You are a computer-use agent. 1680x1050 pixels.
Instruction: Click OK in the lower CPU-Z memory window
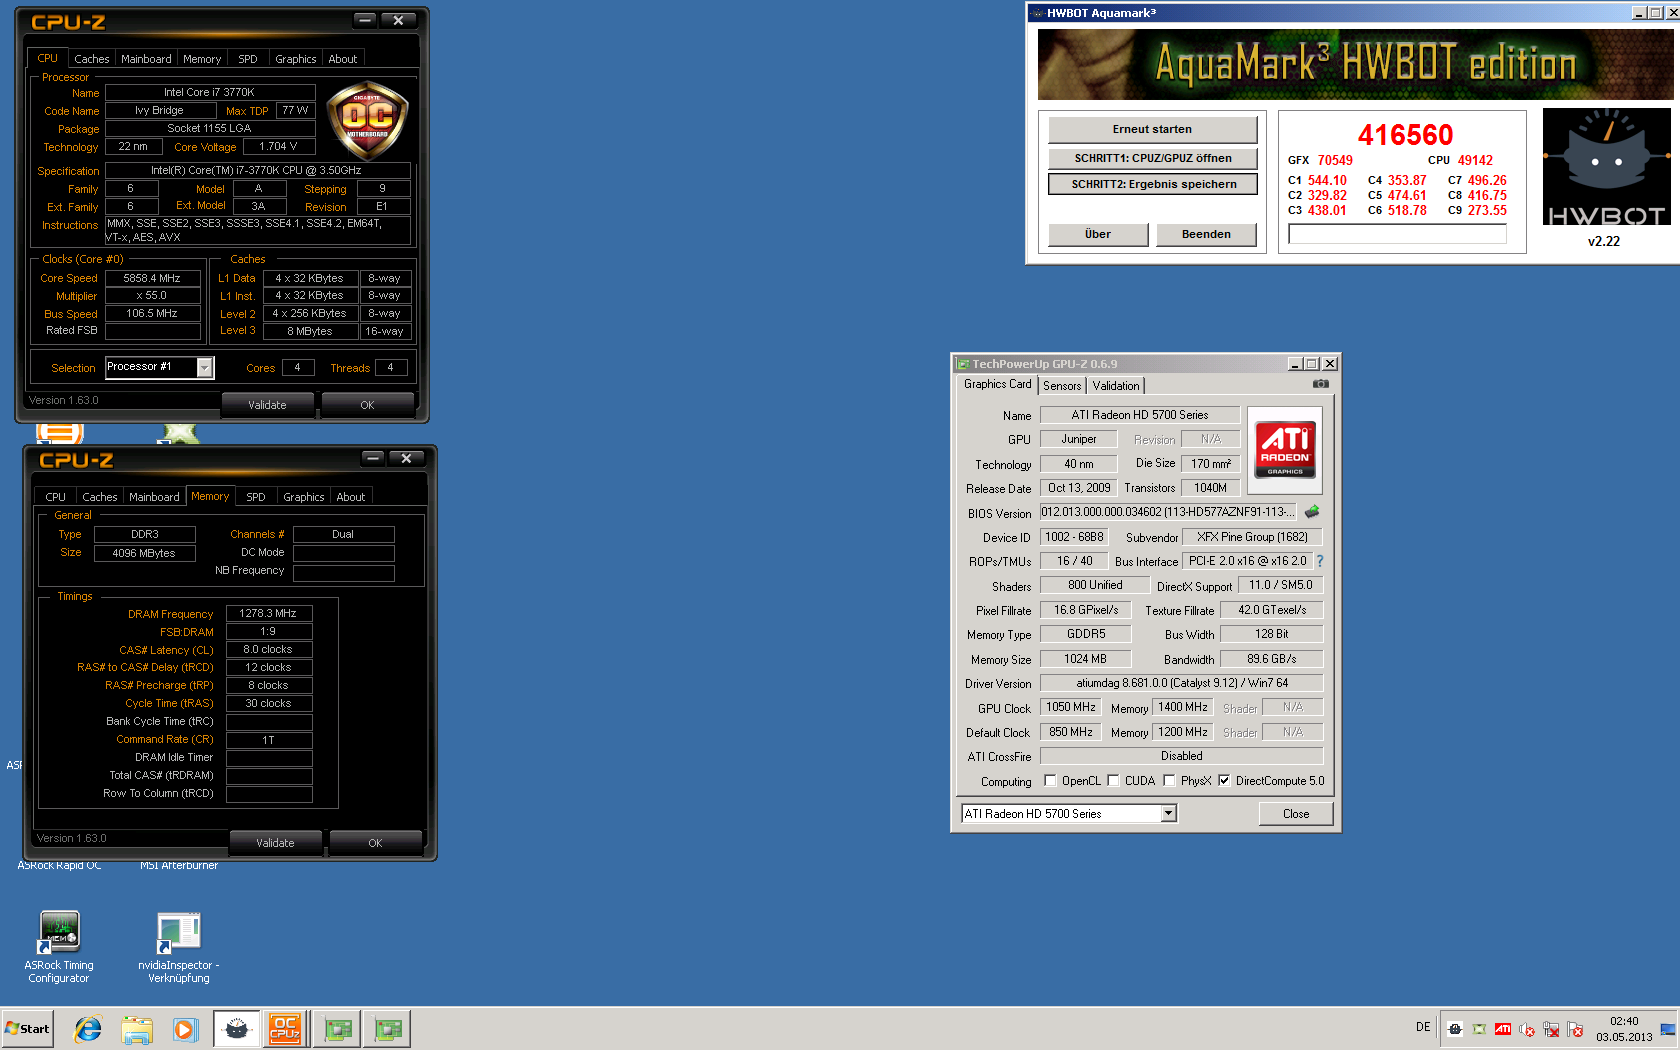375,843
